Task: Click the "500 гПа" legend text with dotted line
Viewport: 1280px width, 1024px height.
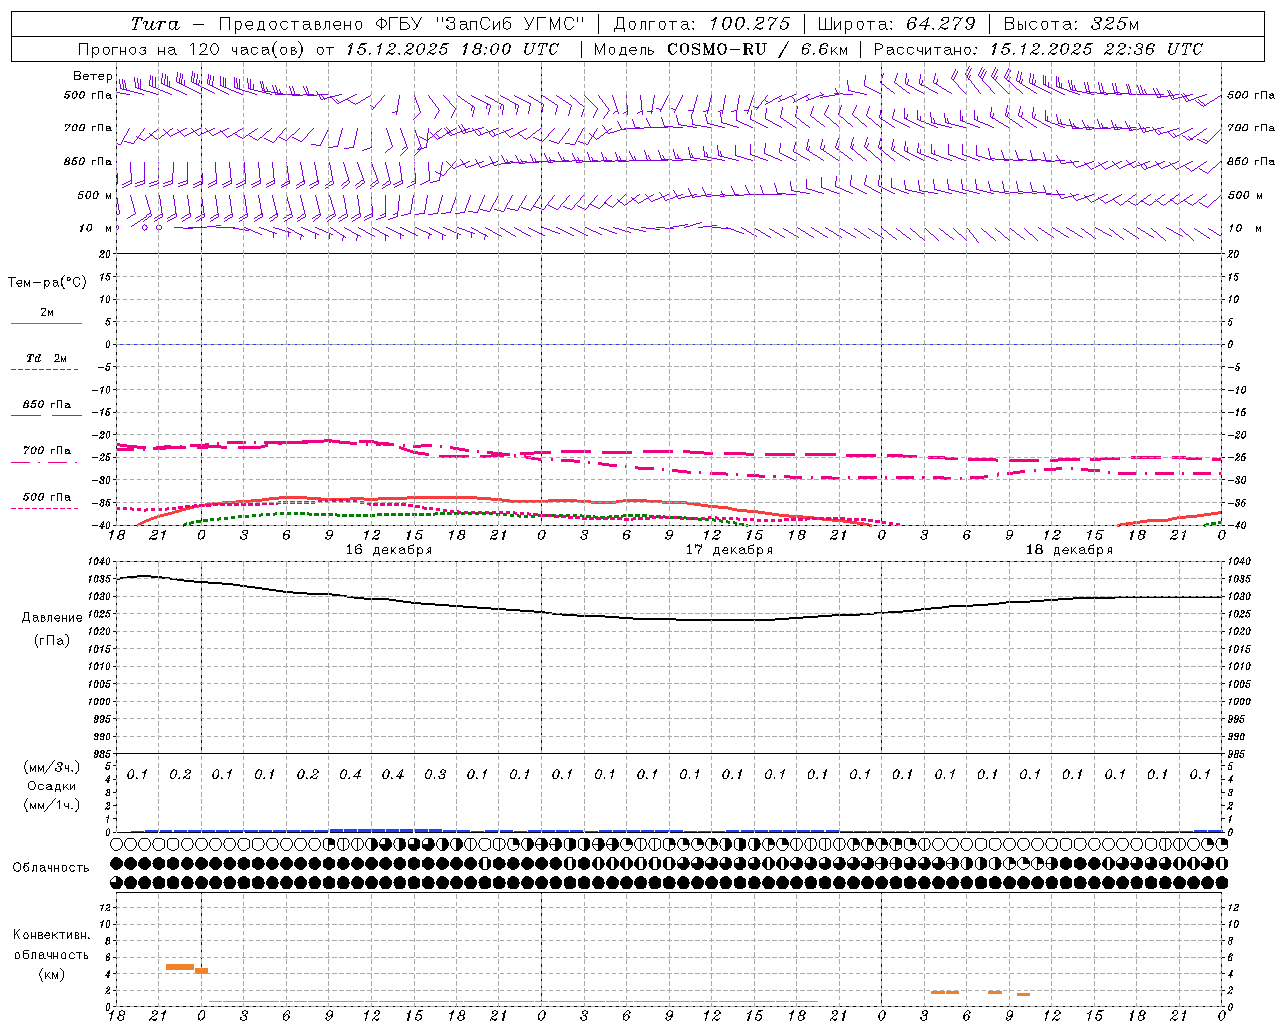Action: pos(47,497)
